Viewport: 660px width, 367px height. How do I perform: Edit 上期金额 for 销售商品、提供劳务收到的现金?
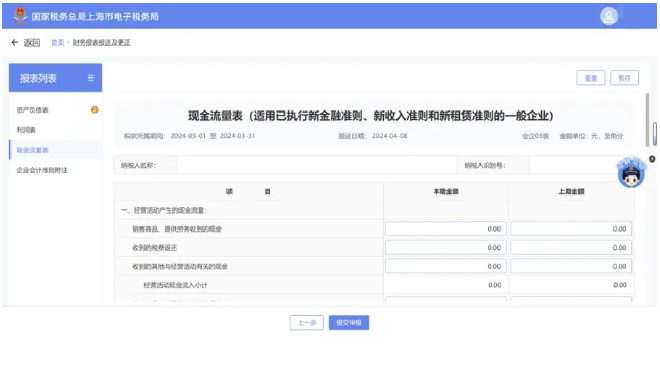pyautogui.click(x=571, y=229)
